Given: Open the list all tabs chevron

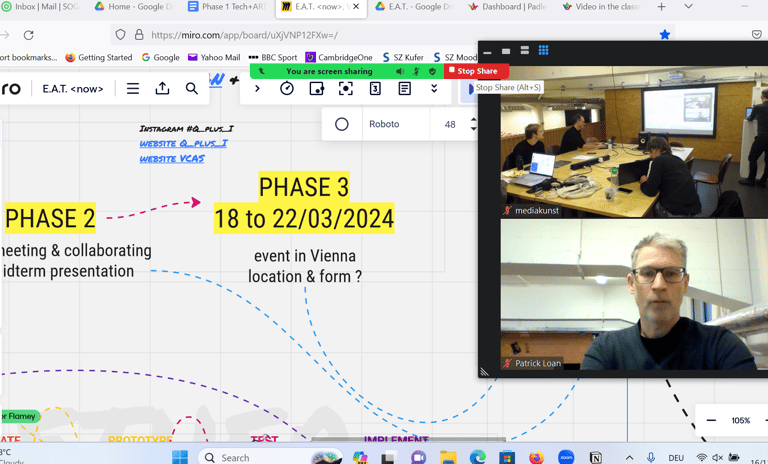Looking at the screenshot, I should 688,7.
